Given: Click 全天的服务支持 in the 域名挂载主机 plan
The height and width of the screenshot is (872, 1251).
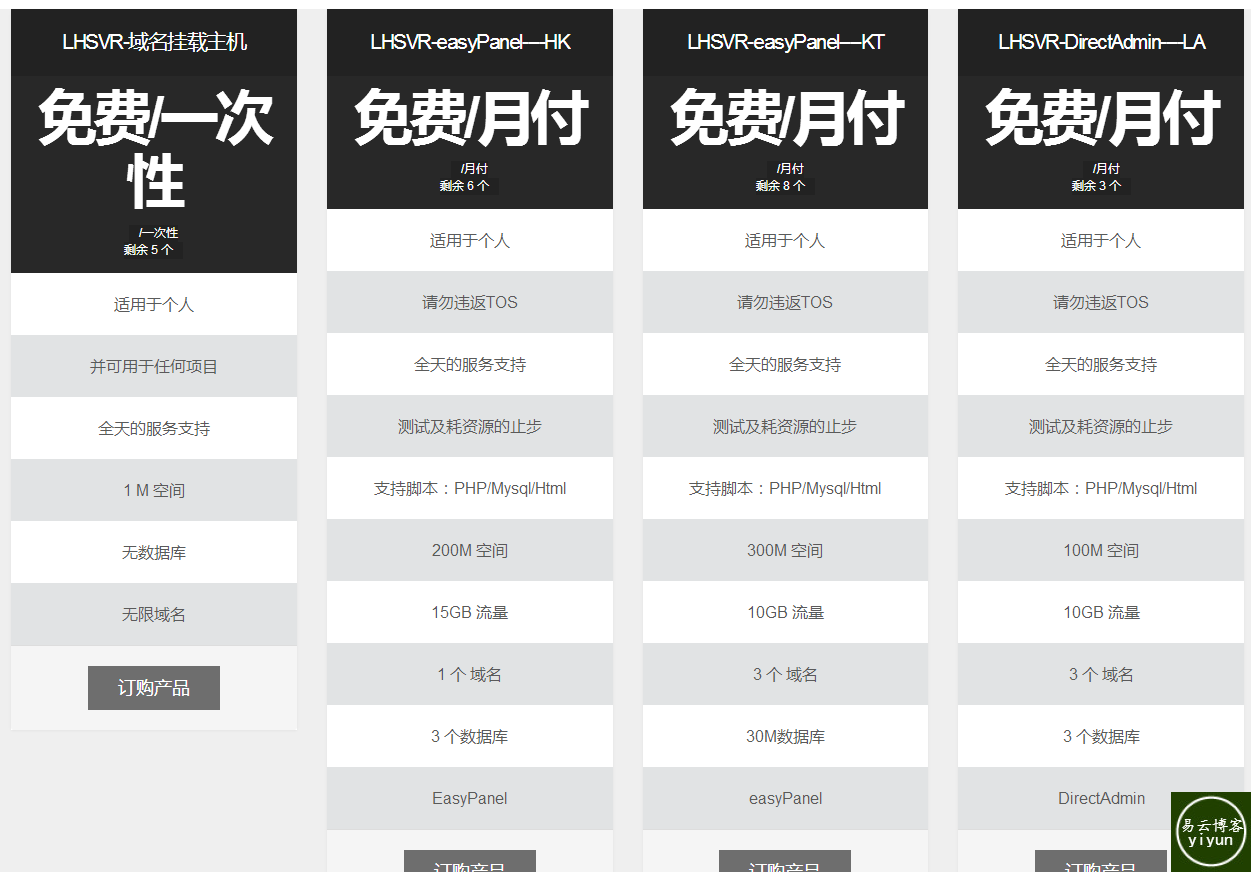Looking at the screenshot, I should pos(154,428).
